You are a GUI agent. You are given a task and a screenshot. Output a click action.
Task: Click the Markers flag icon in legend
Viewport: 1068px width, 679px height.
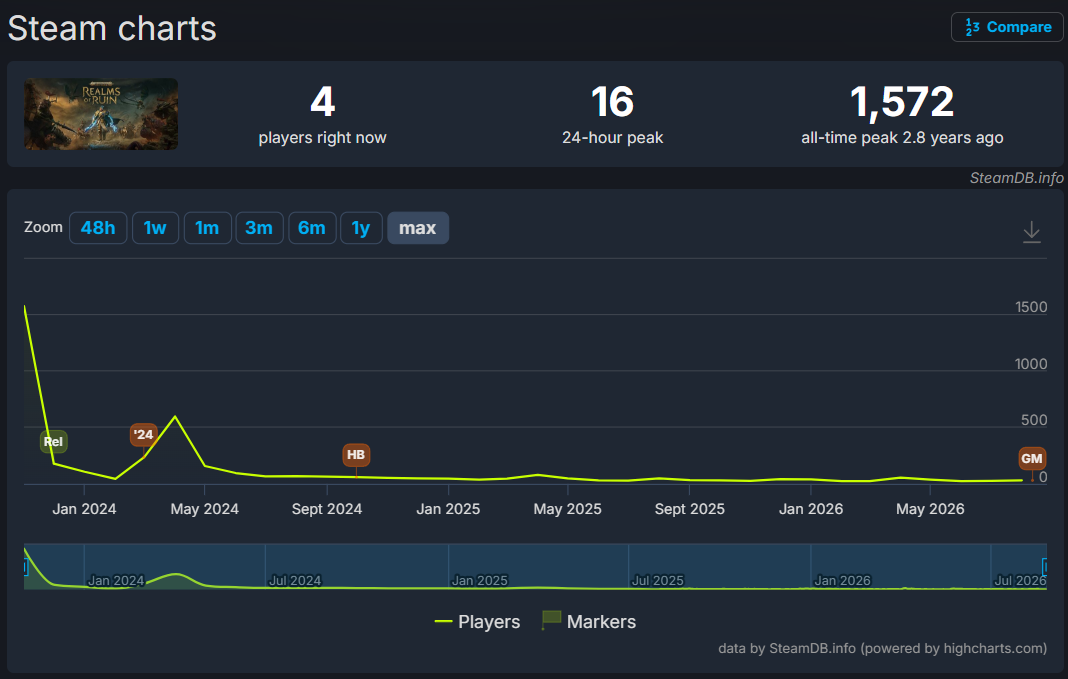551,619
